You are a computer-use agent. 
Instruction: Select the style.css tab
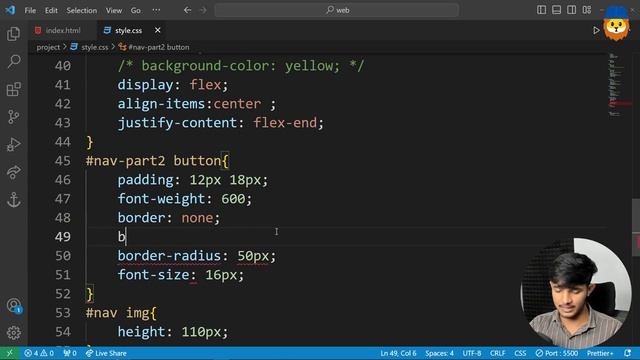pos(128,30)
